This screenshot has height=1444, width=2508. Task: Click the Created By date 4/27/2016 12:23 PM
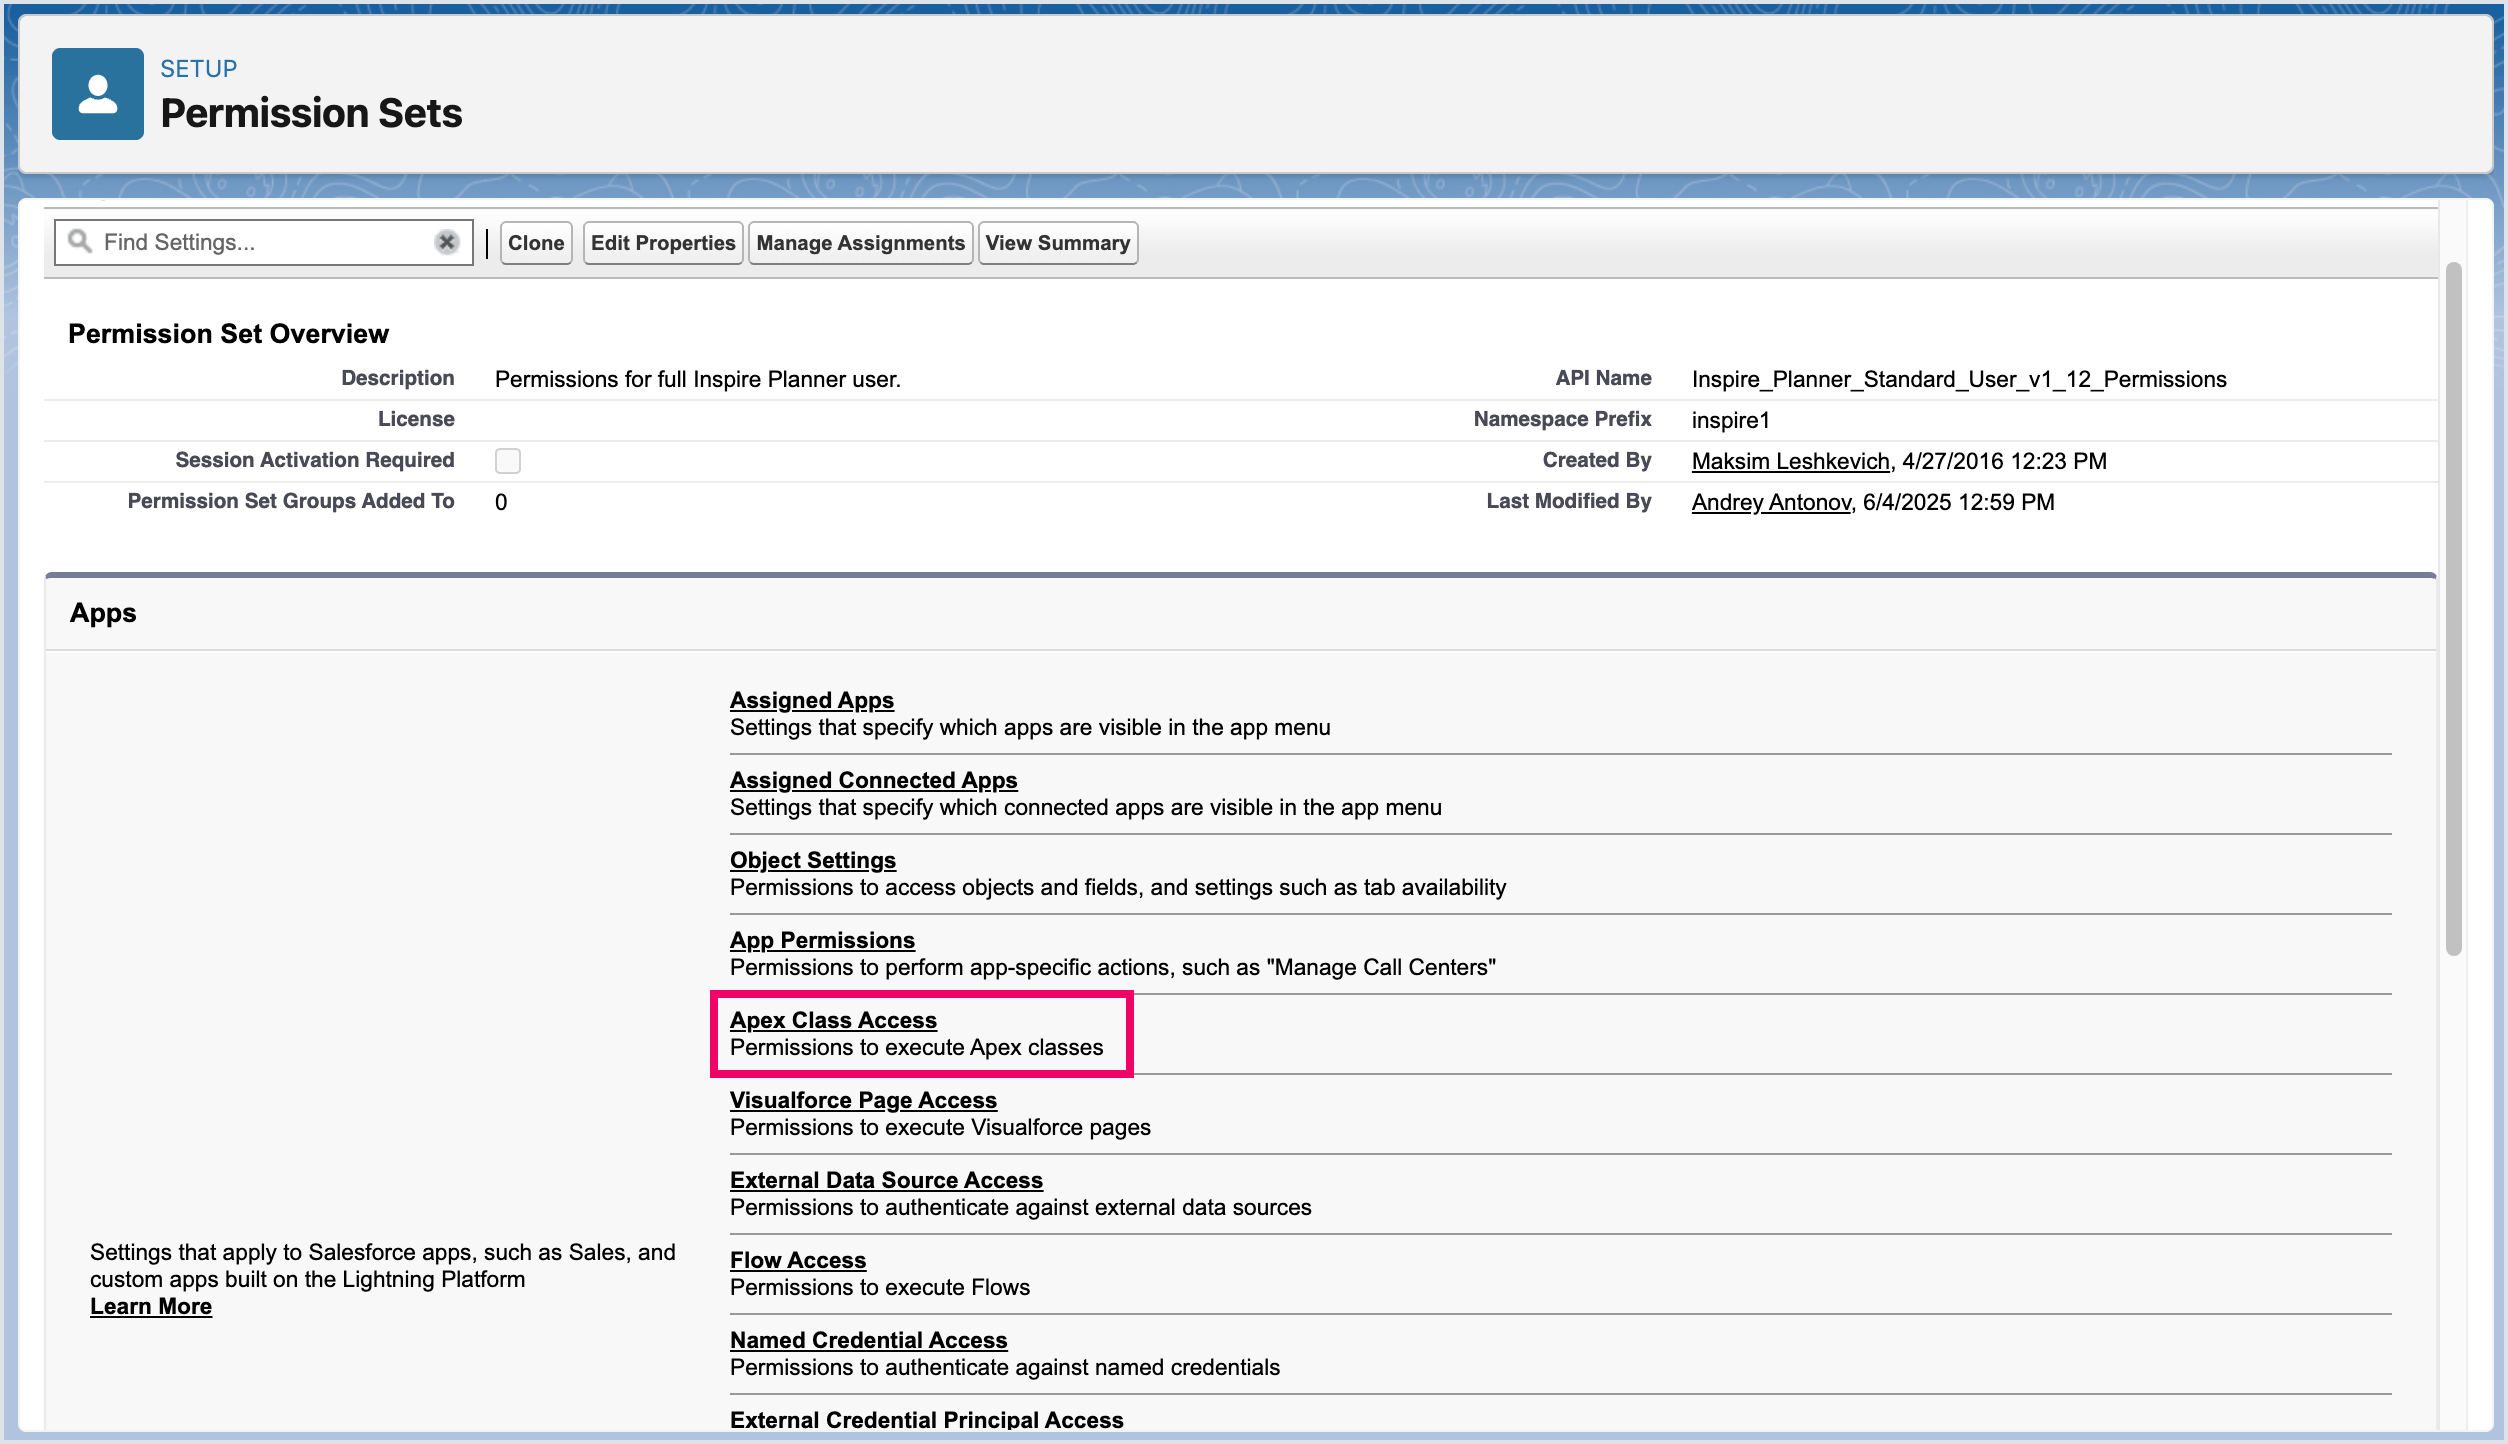(x=2004, y=461)
